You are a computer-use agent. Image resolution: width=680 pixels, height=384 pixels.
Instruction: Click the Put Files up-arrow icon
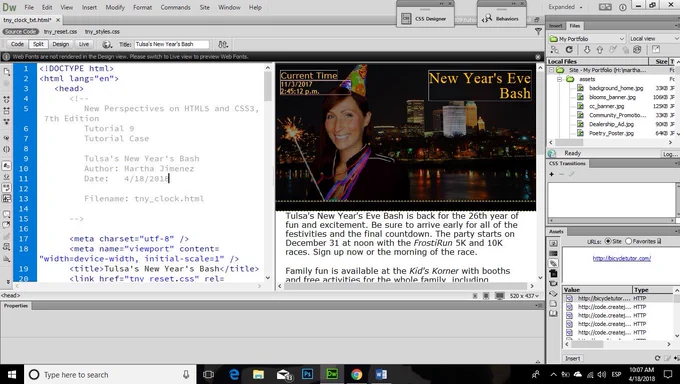click(x=599, y=50)
